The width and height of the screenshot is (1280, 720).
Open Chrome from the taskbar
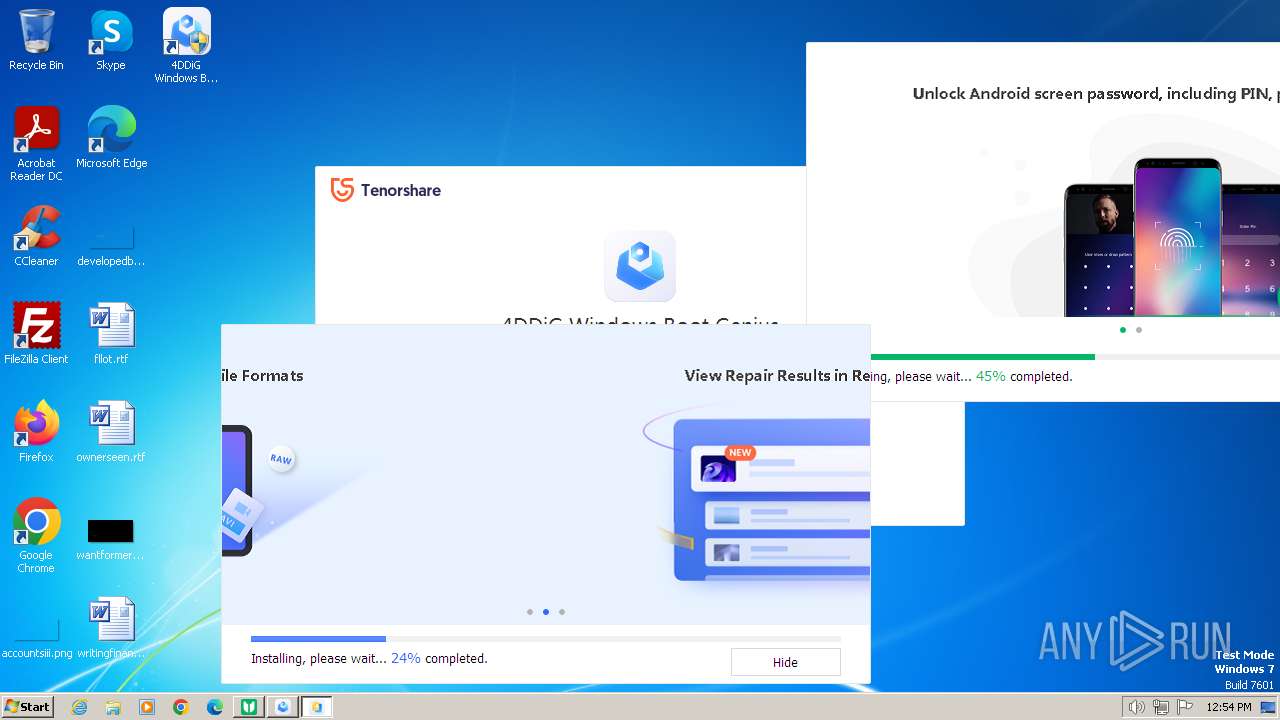click(181, 707)
